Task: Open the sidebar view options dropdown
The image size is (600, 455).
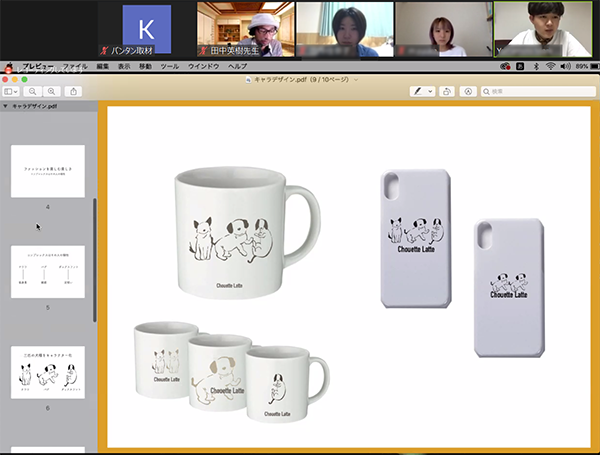Action: click(x=12, y=91)
